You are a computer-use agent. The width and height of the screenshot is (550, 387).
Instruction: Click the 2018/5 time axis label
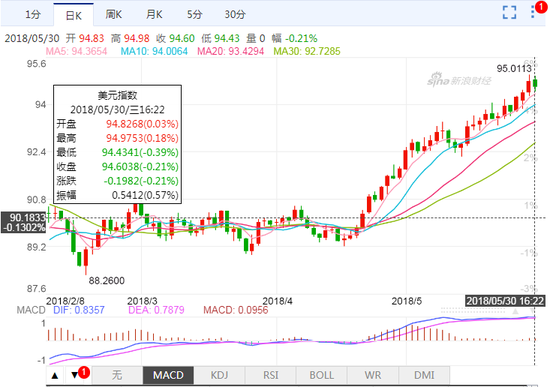pos(407,301)
